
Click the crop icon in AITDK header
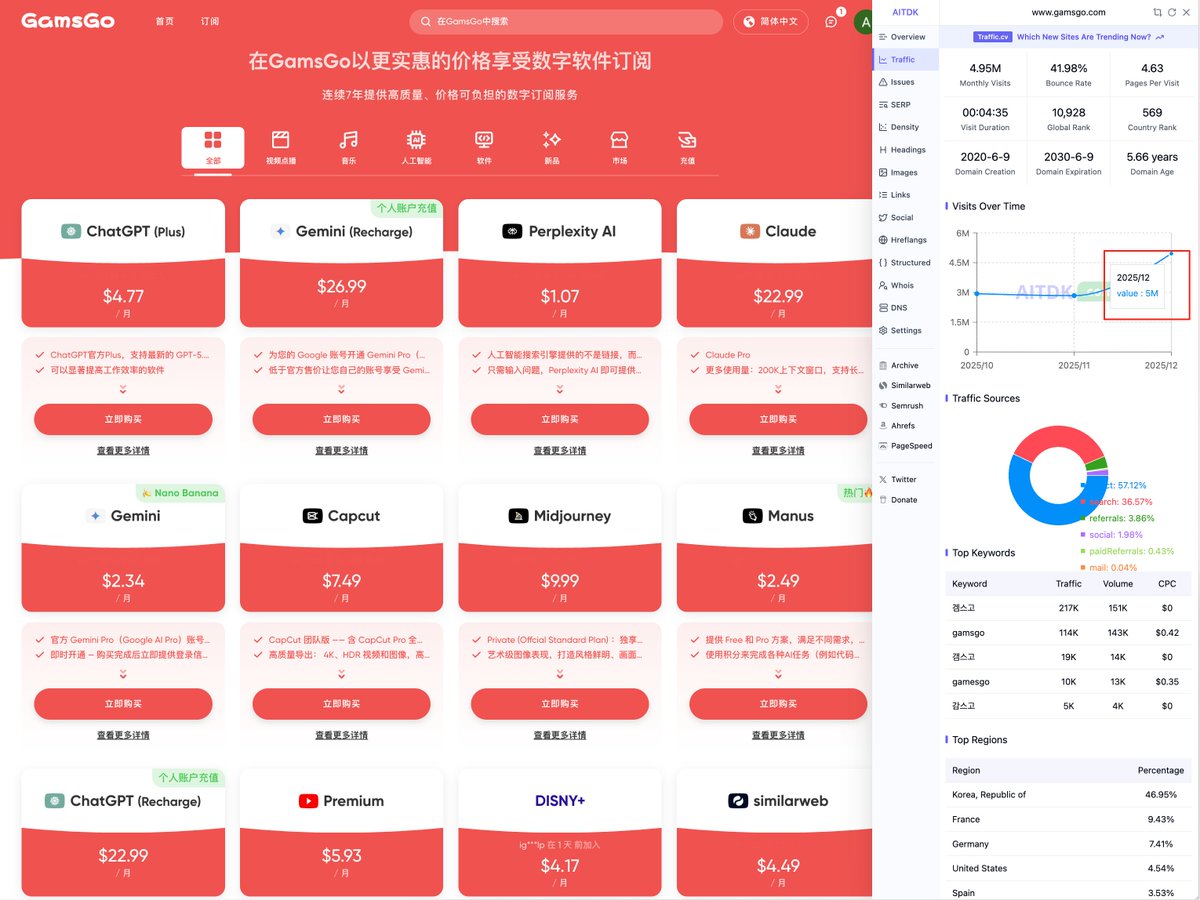(x=1157, y=12)
